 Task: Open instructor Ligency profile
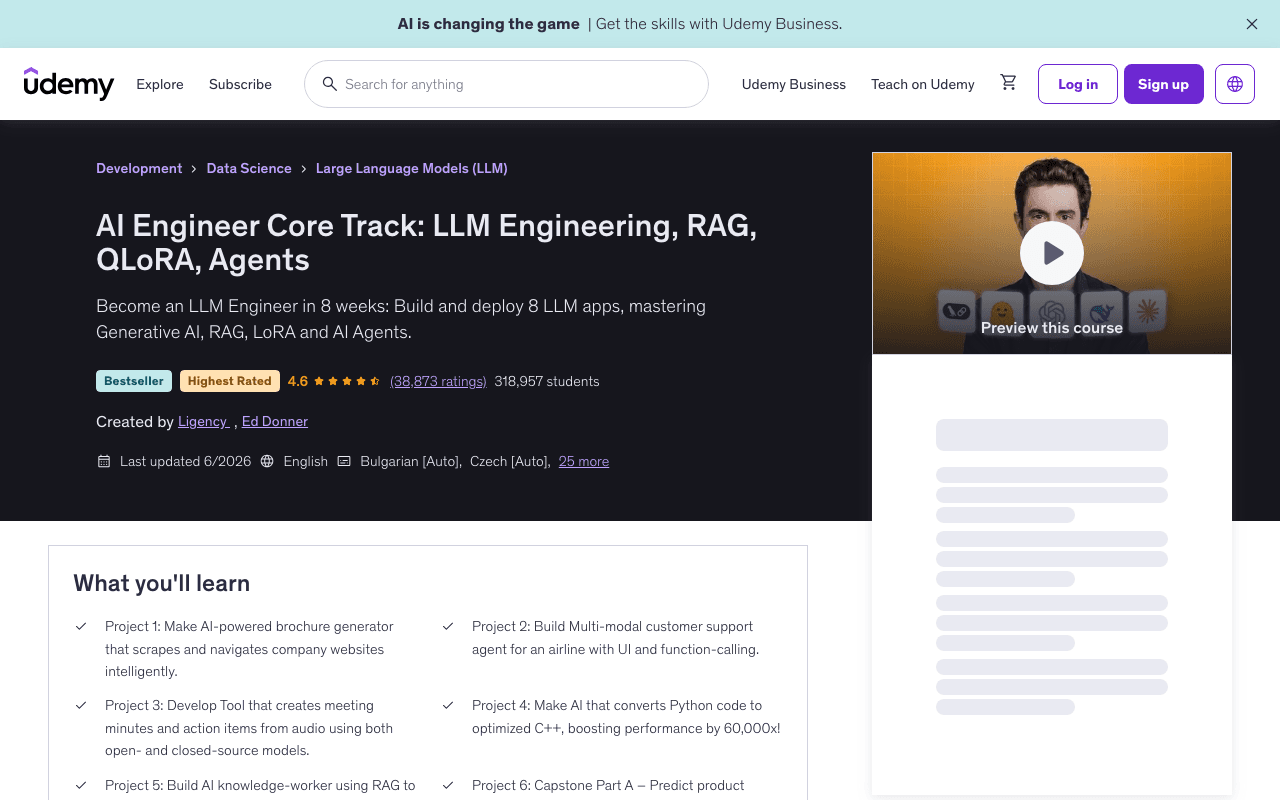pos(203,422)
